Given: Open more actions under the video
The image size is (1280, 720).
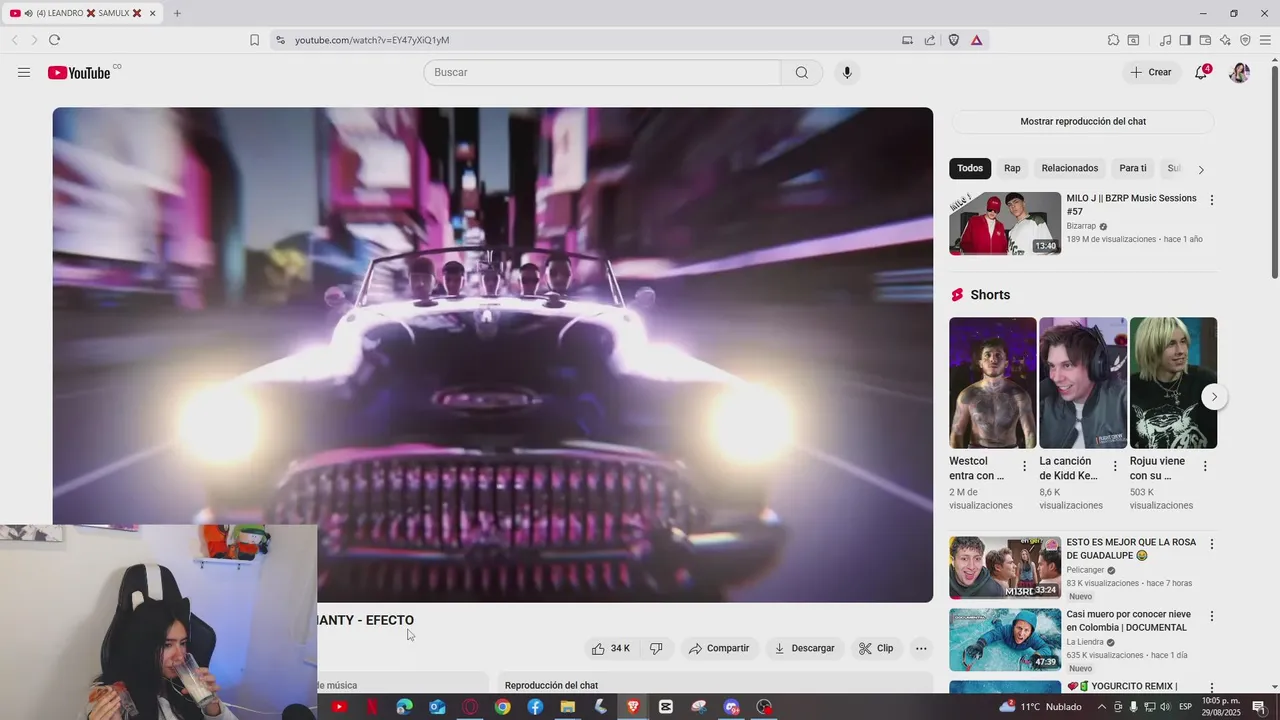Looking at the screenshot, I should click(921, 648).
